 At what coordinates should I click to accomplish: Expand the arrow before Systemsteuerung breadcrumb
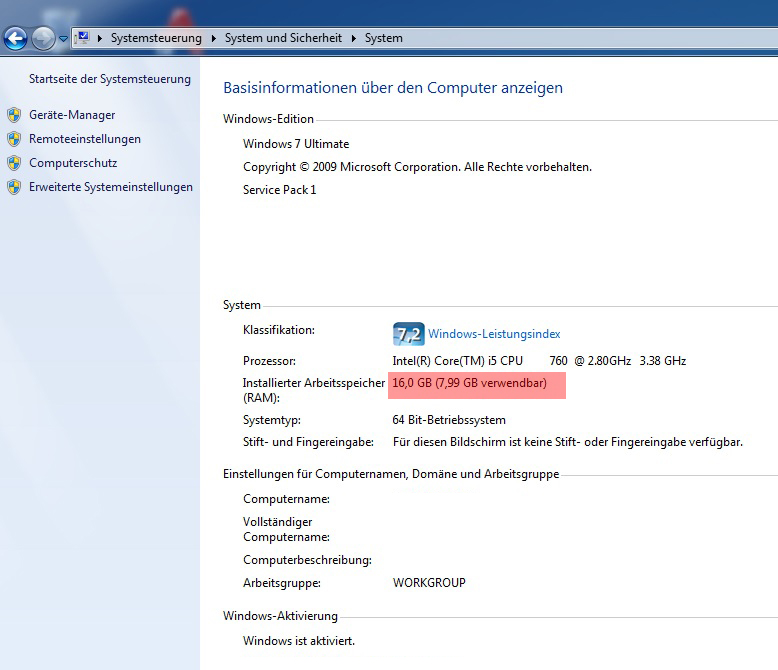point(100,38)
